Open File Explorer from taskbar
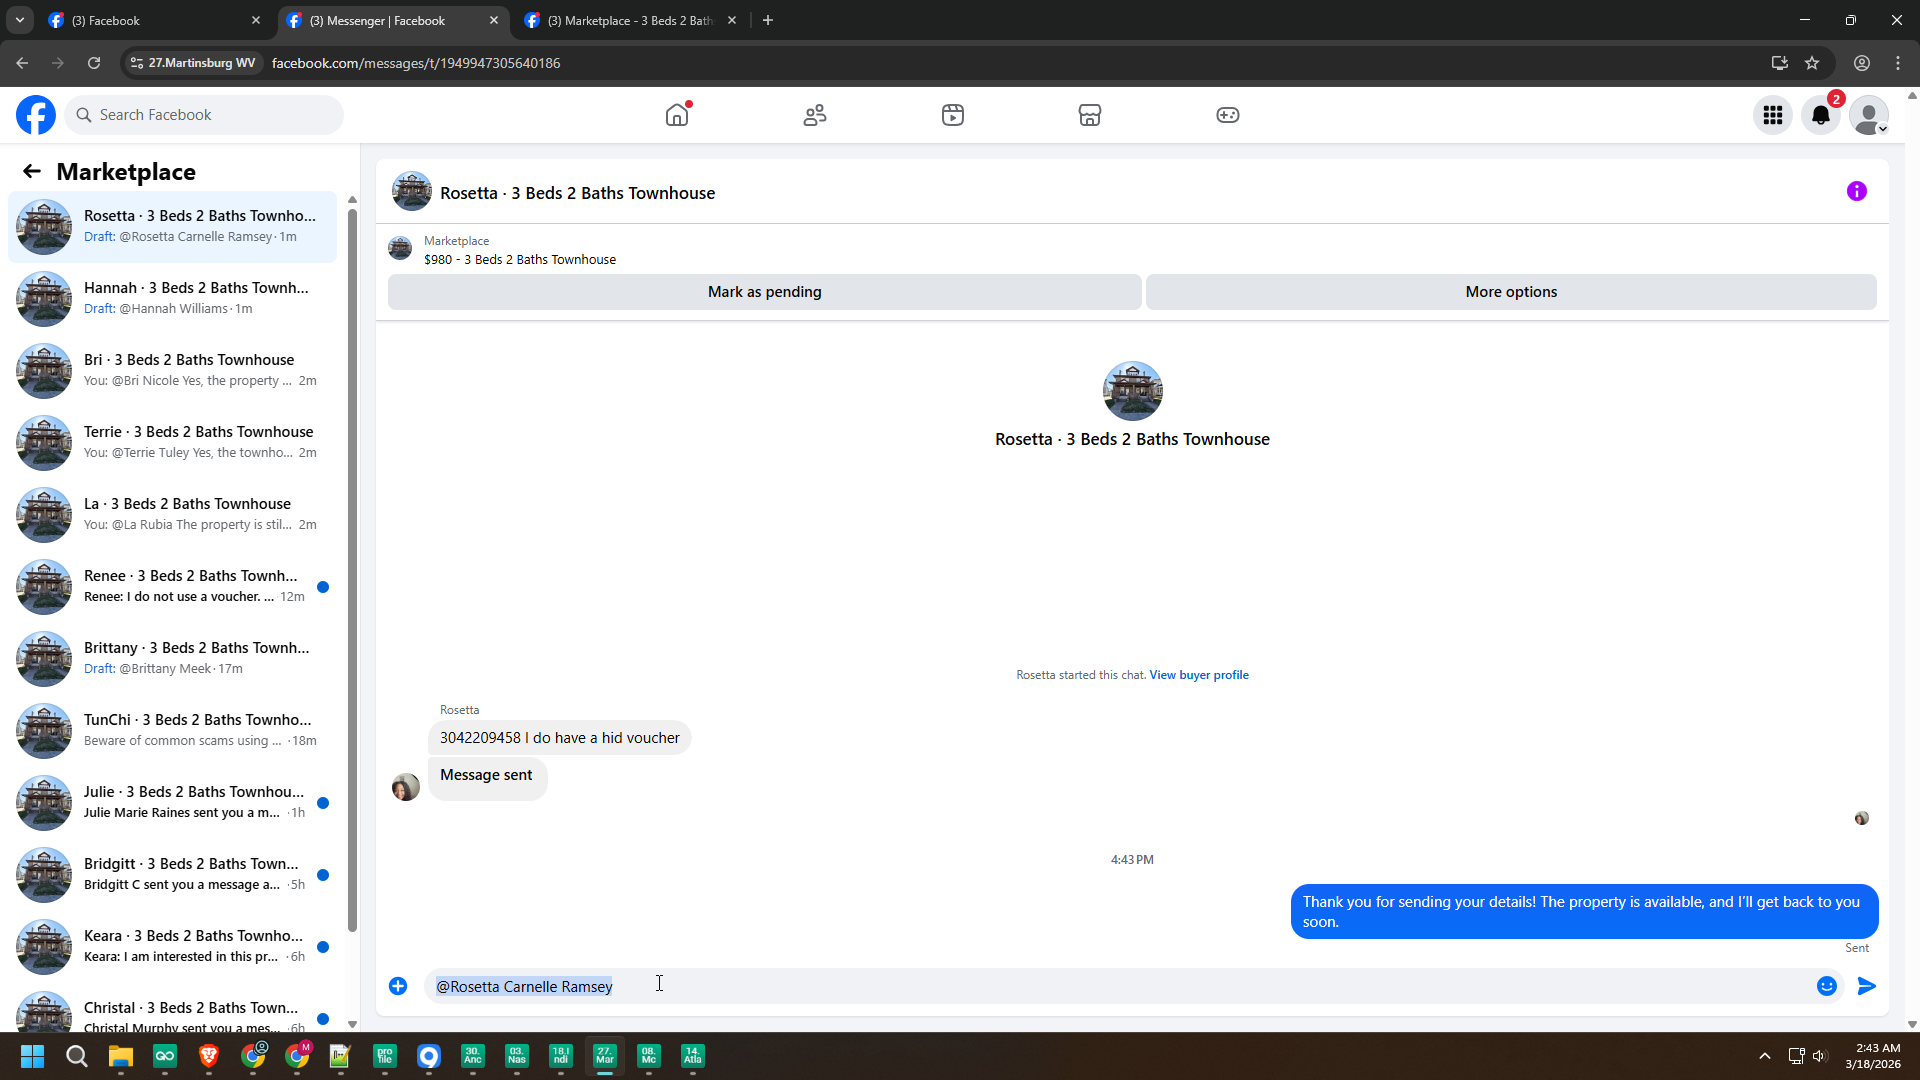The image size is (1920, 1080). click(121, 1056)
